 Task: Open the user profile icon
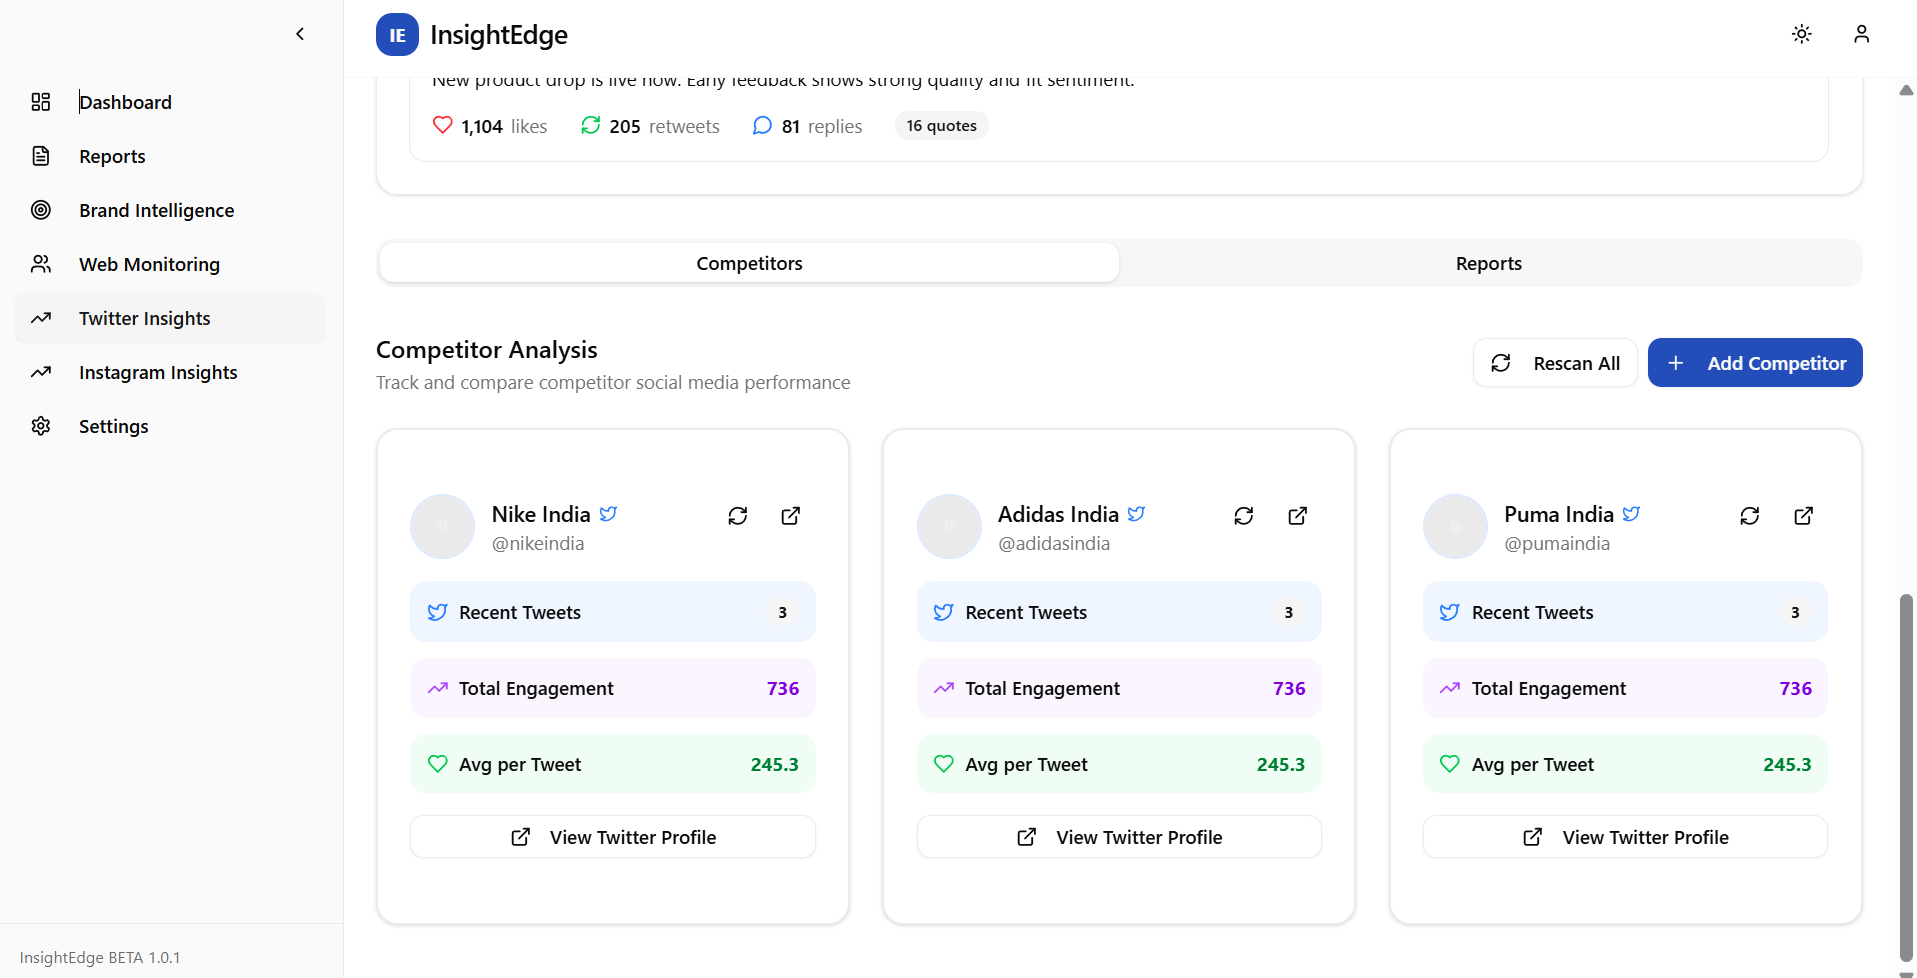[x=1862, y=34]
